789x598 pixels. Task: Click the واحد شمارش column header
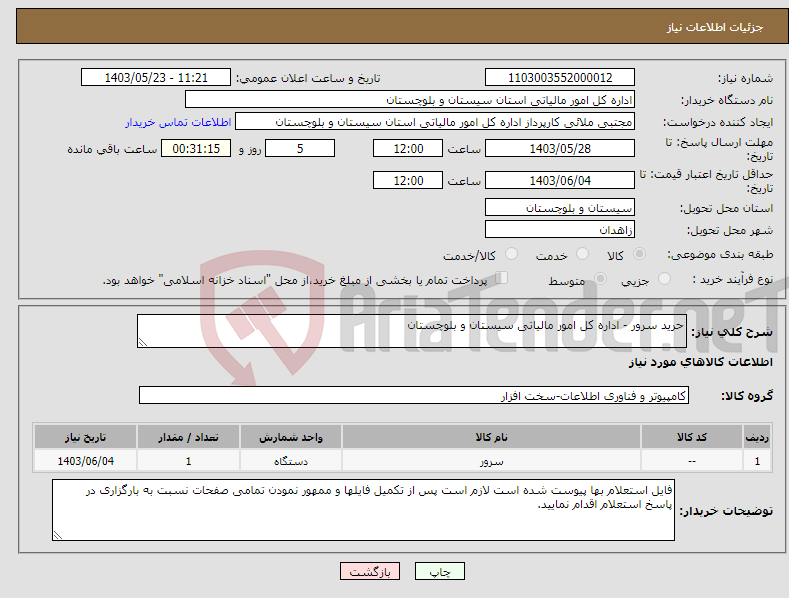291,437
